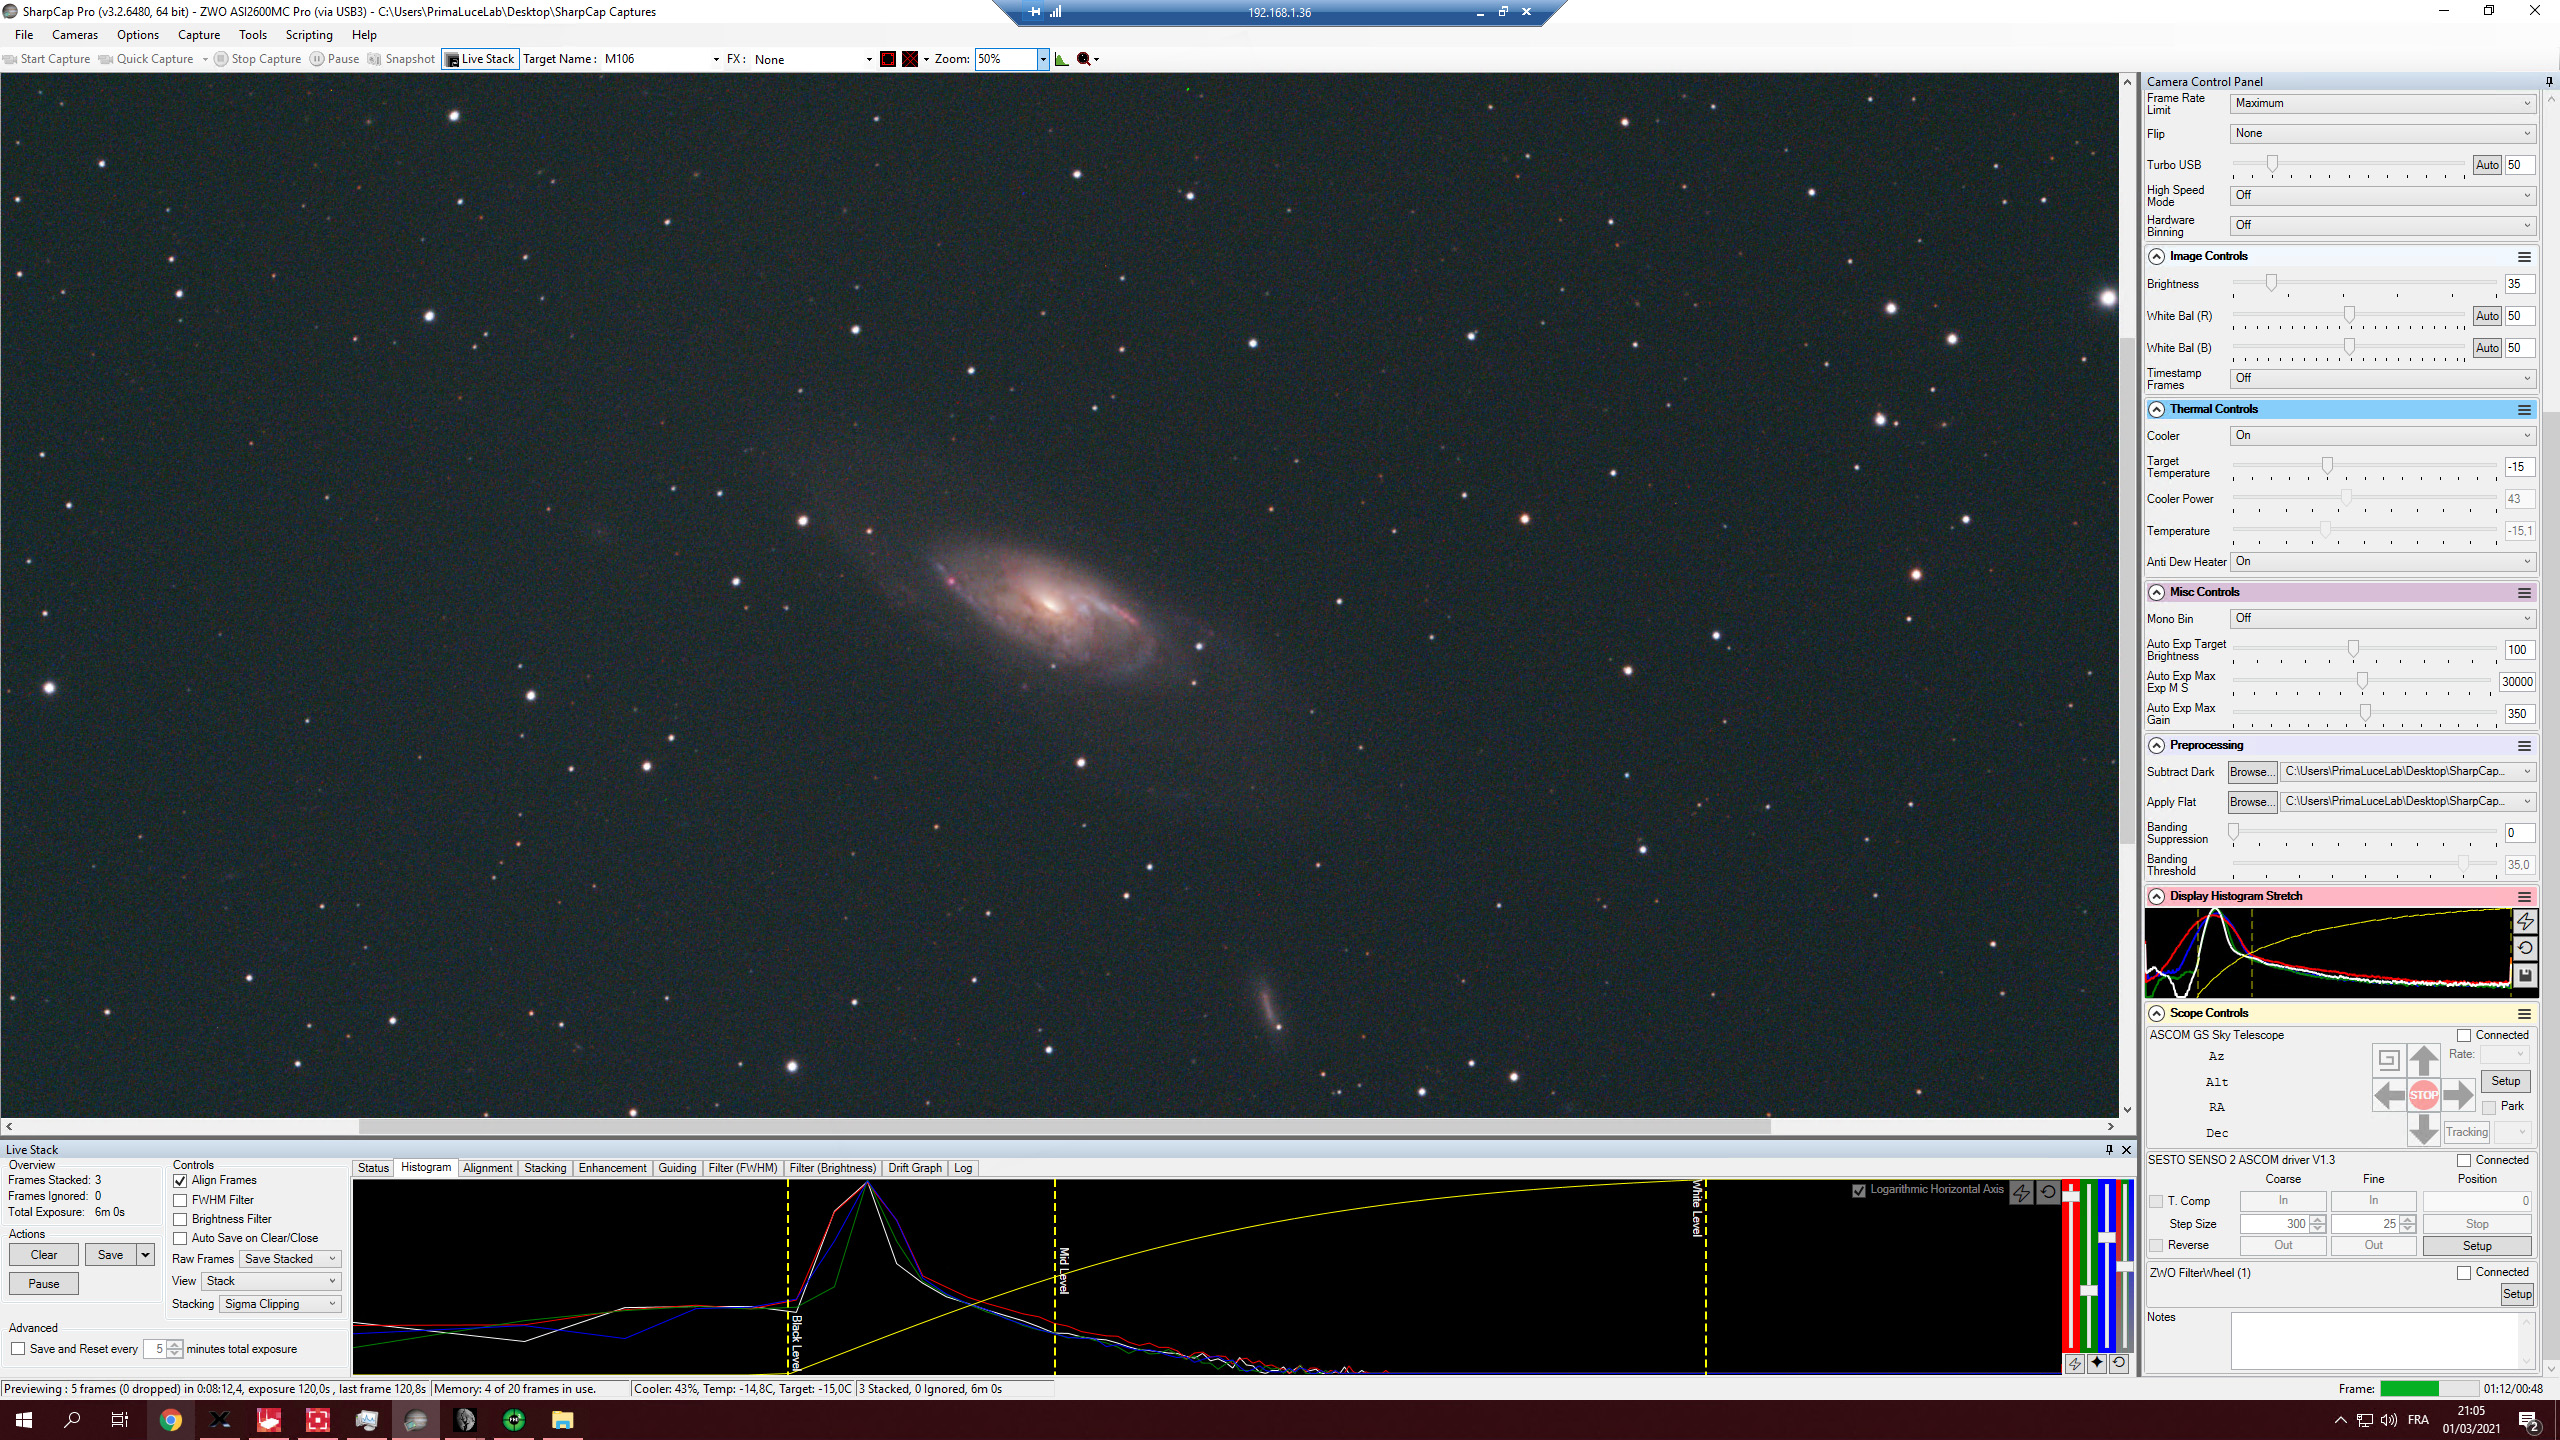2560x1440 pixels.
Task: Click Browse for Subtract Dark
Action: (x=2252, y=772)
